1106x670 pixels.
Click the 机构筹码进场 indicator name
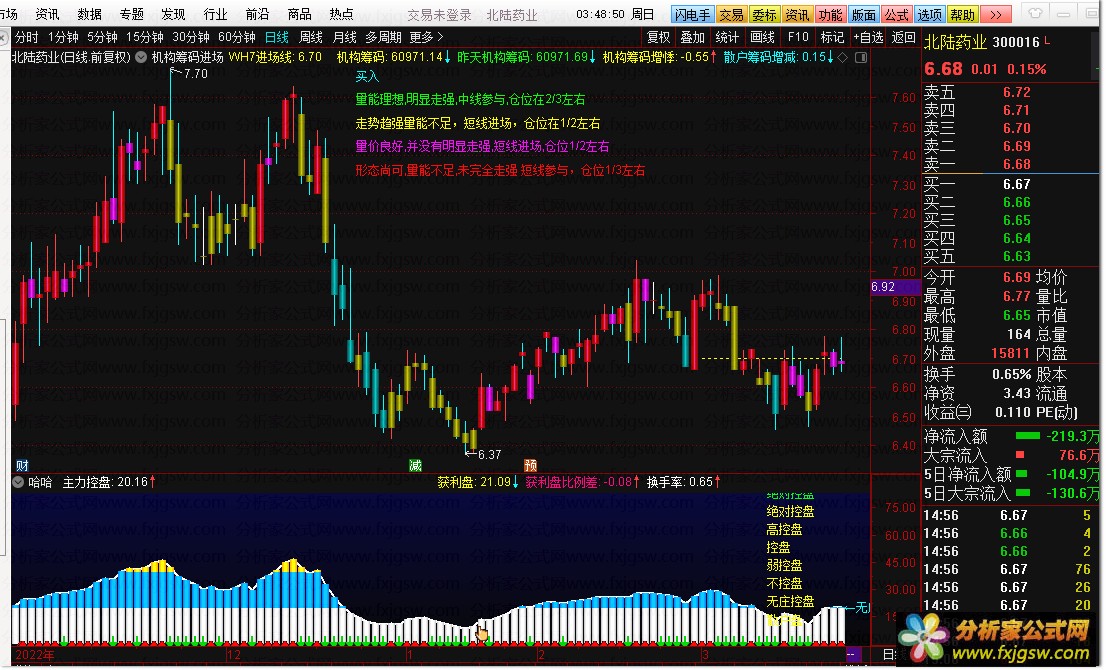[188, 57]
